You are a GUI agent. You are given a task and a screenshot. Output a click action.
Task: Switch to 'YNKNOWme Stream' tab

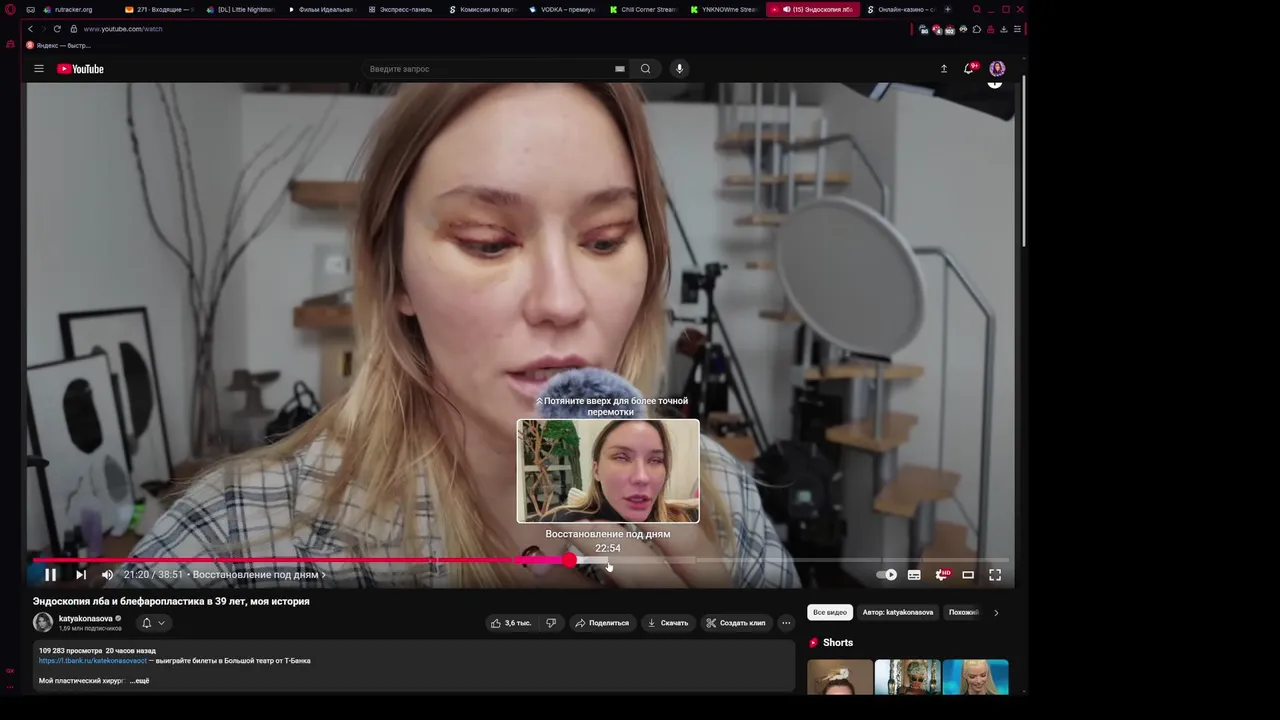725,9
